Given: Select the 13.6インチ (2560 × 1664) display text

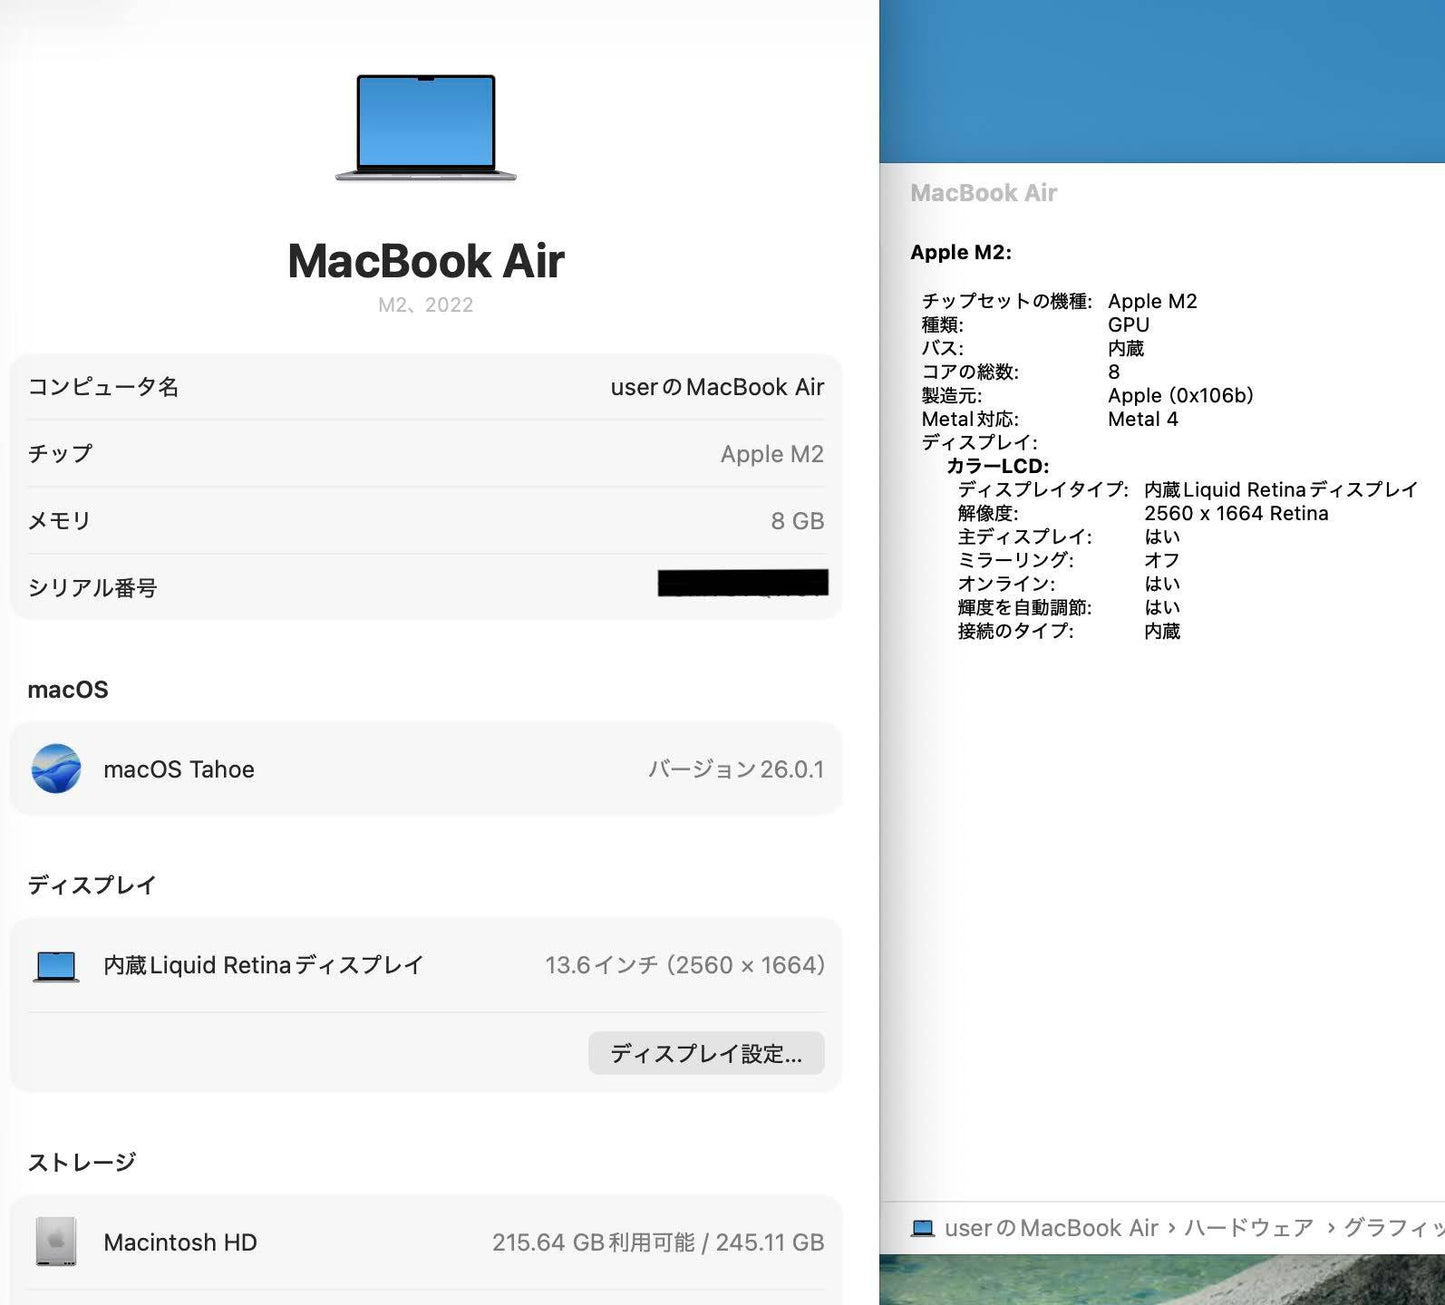Looking at the screenshot, I should [685, 964].
